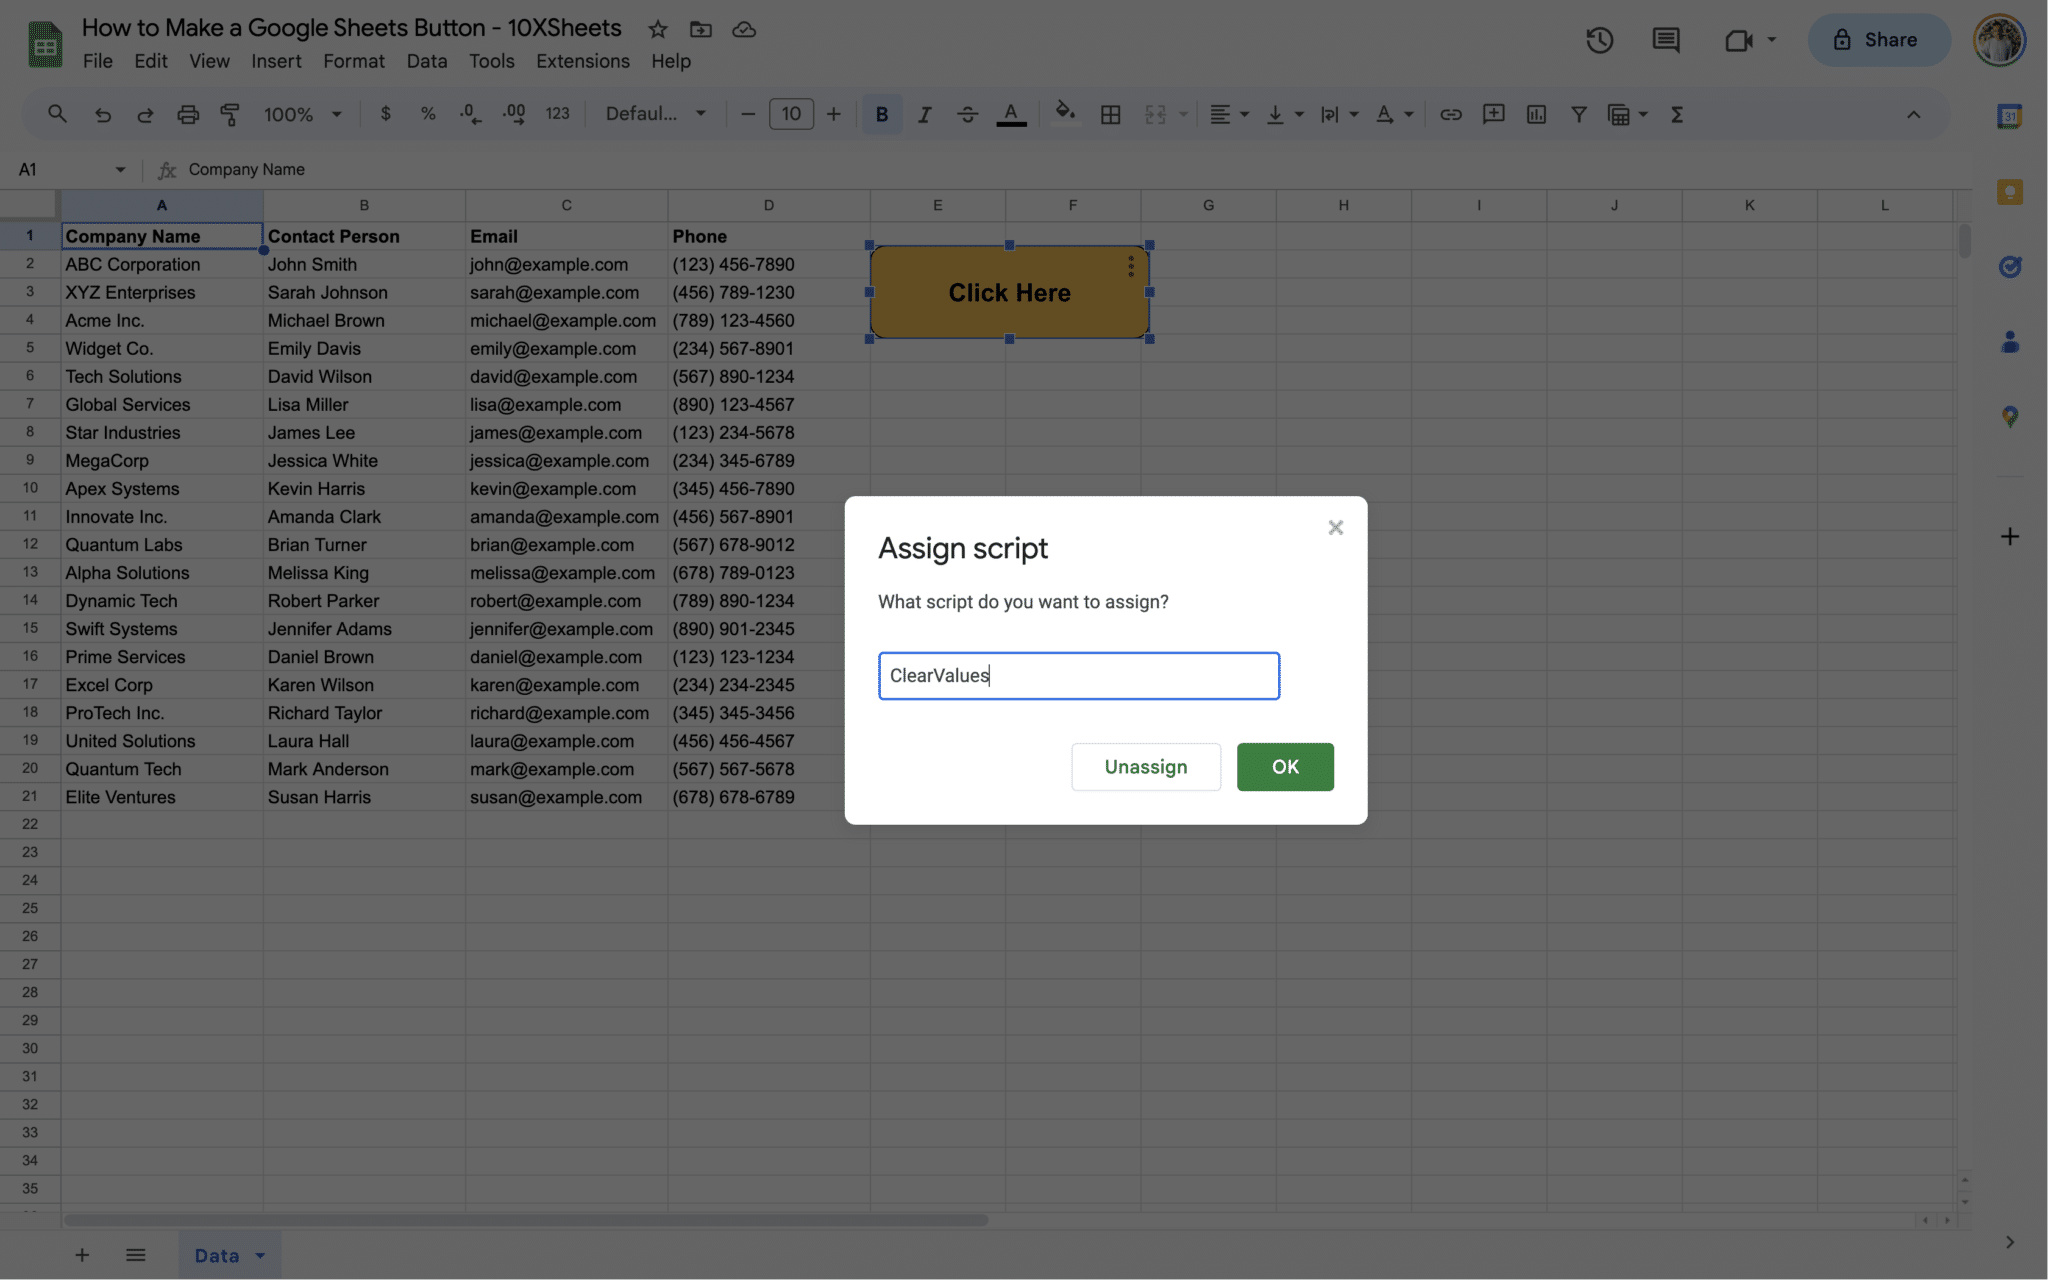Toggle strikethrough formatting
This screenshot has width=2048, height=1280.
click(967, 114)
